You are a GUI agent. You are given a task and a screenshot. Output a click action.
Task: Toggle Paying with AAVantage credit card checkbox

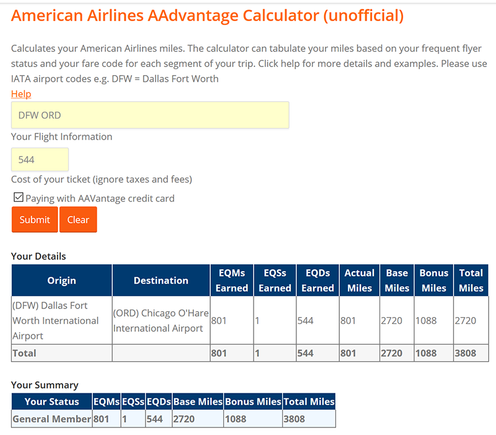coord(18,197)
